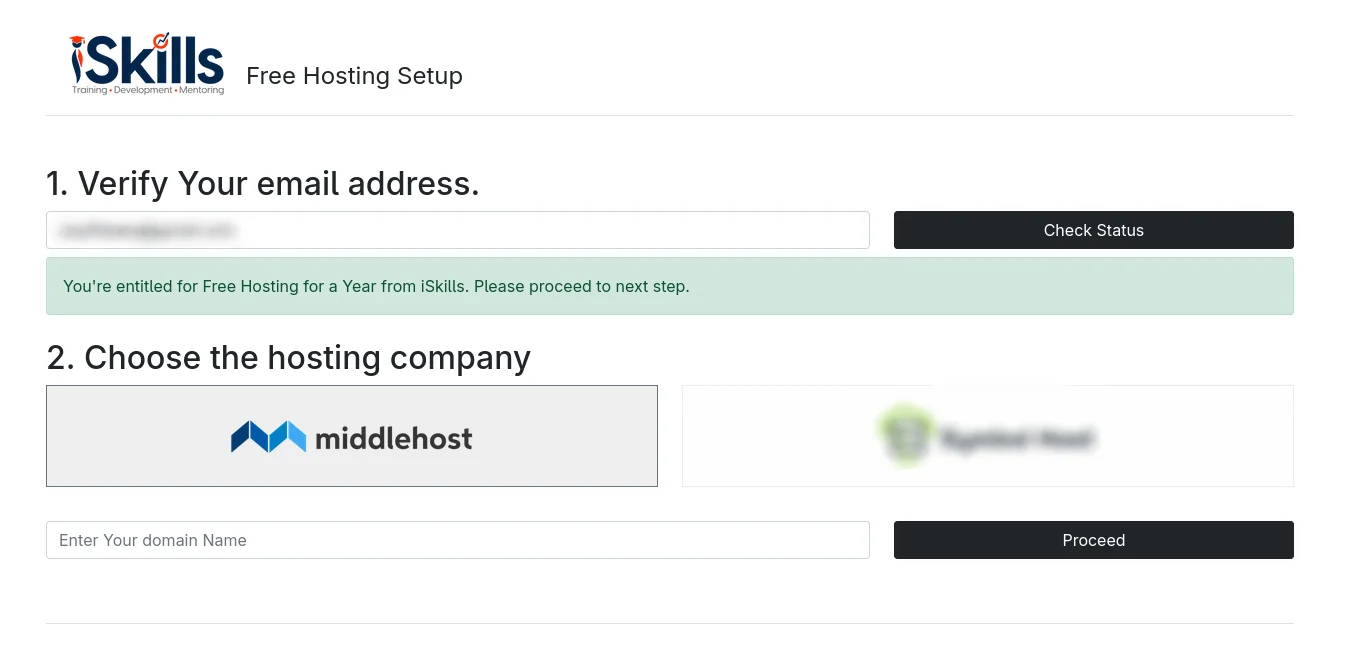Screen dimensions: 1371x656
Task: Click the Enter Your domain Name field
Action: tap(457, 540)
